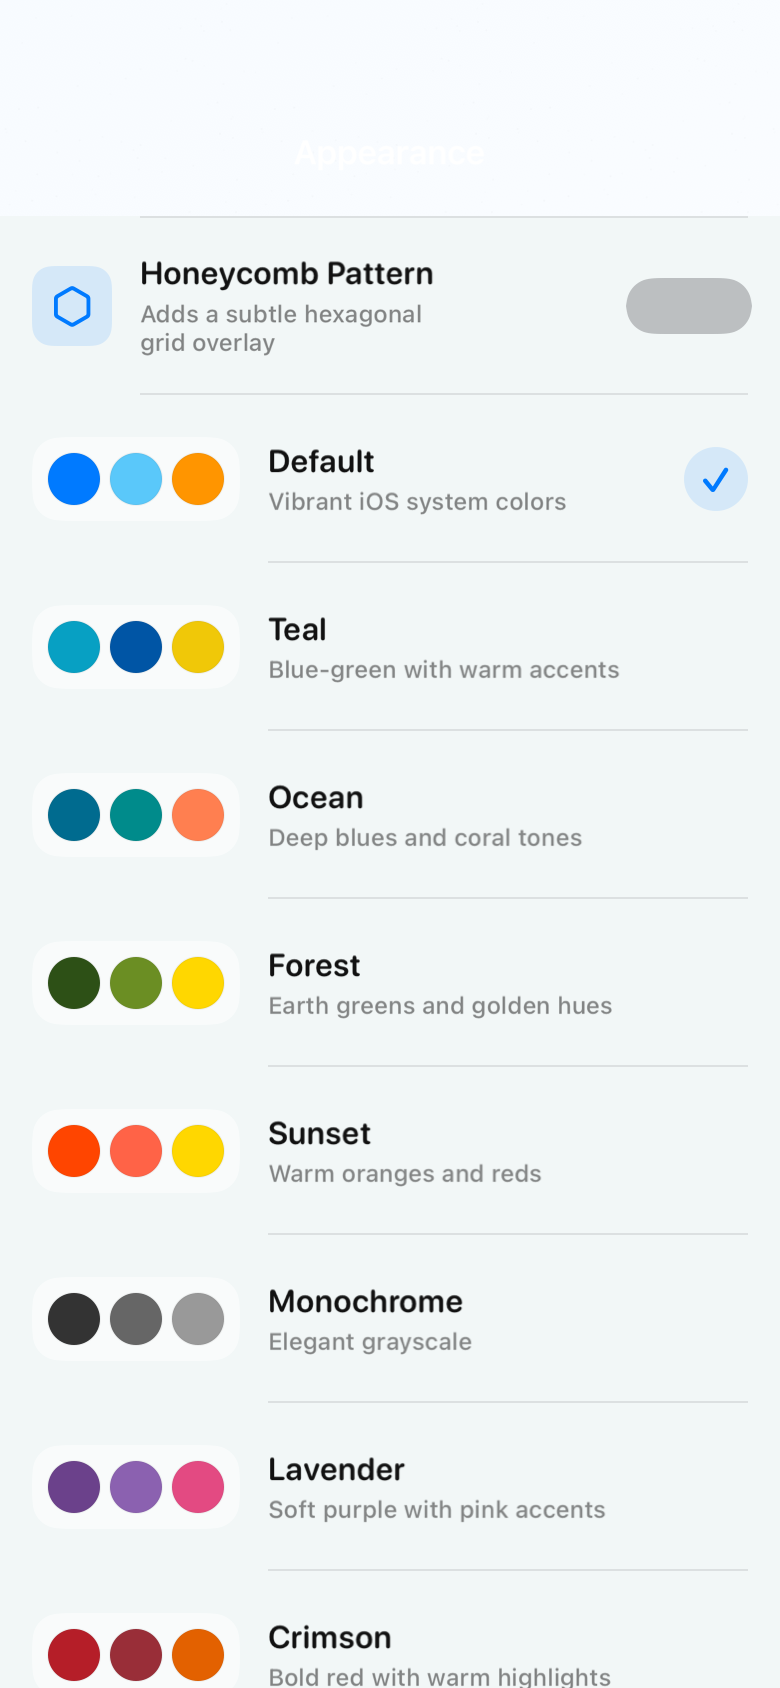Tap the checkmark on the Default theme
Image resolution: width=780 pixels, height=1688 pixels.
[716, 479]
